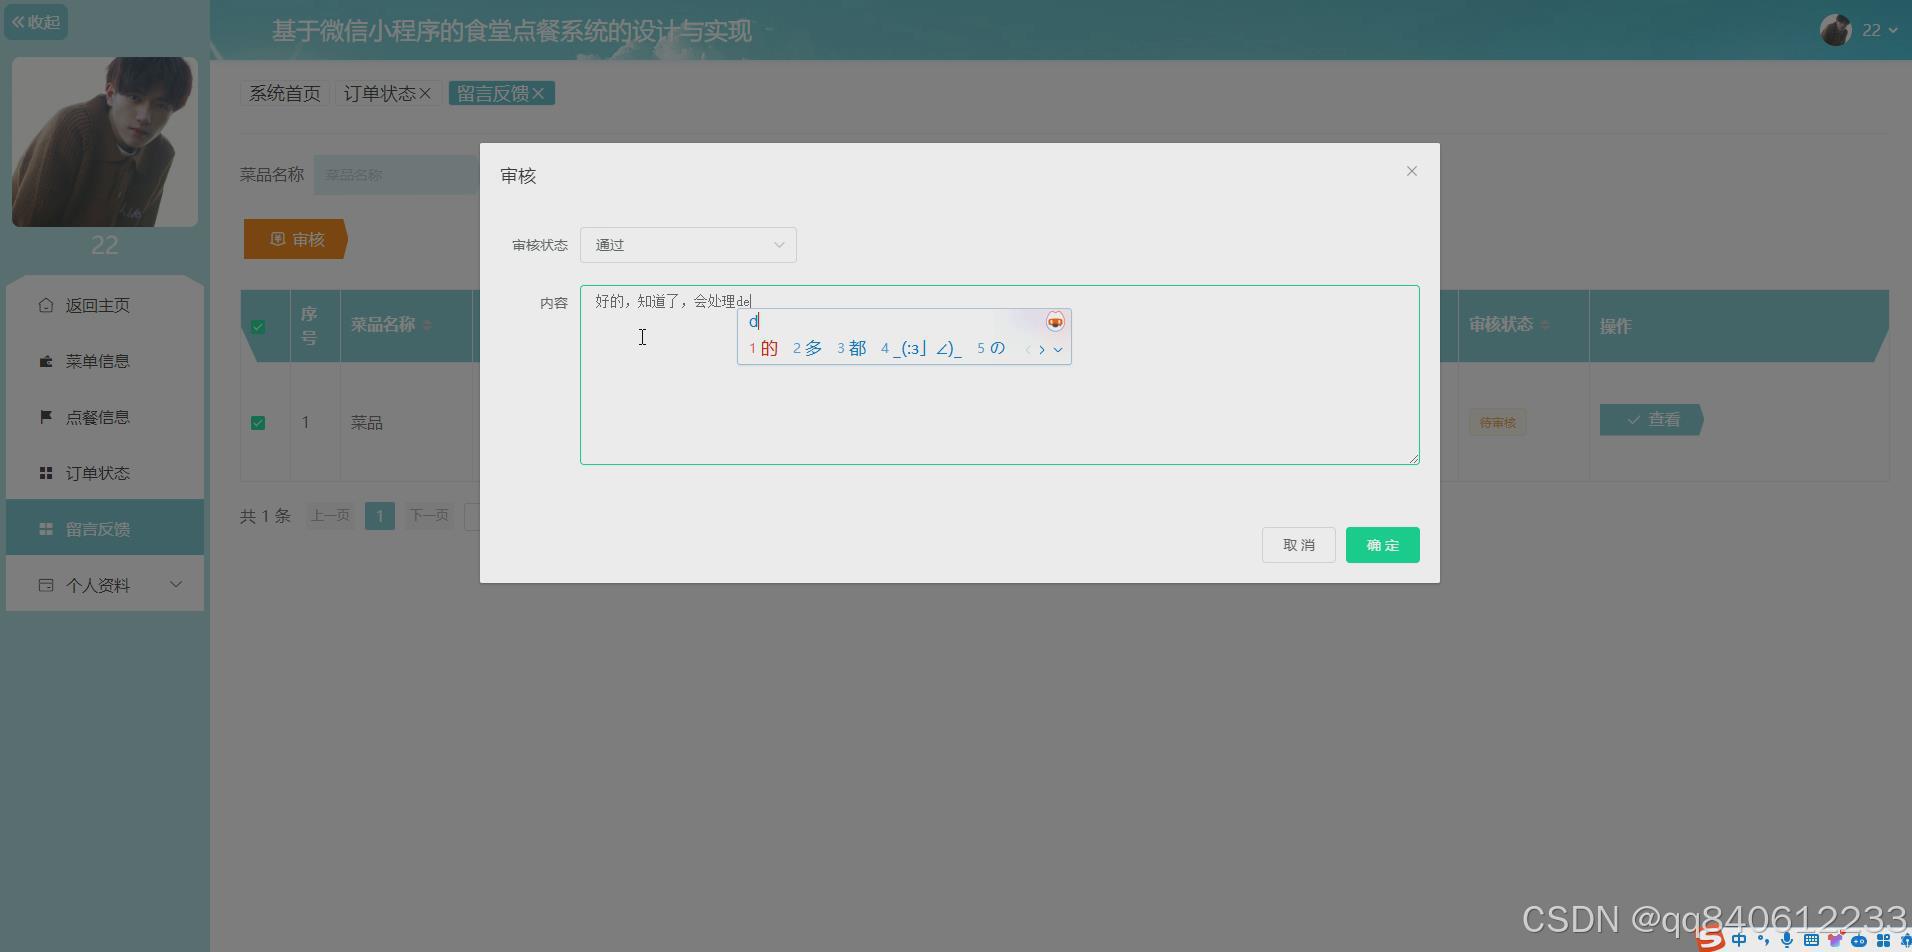Open the Sogou voice input microphone icon
This screenshot has width=1912, height=952.
pyautogui.click(x=1787, y=940)
